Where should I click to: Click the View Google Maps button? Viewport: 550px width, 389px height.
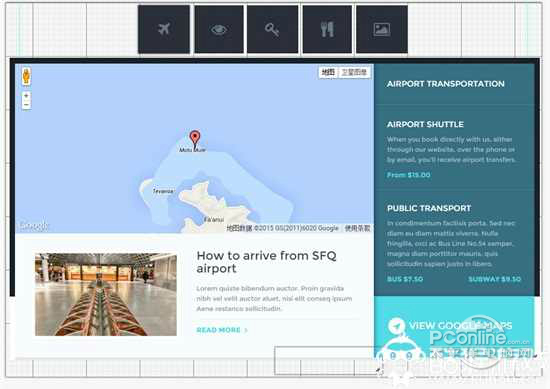coord(454,327)
